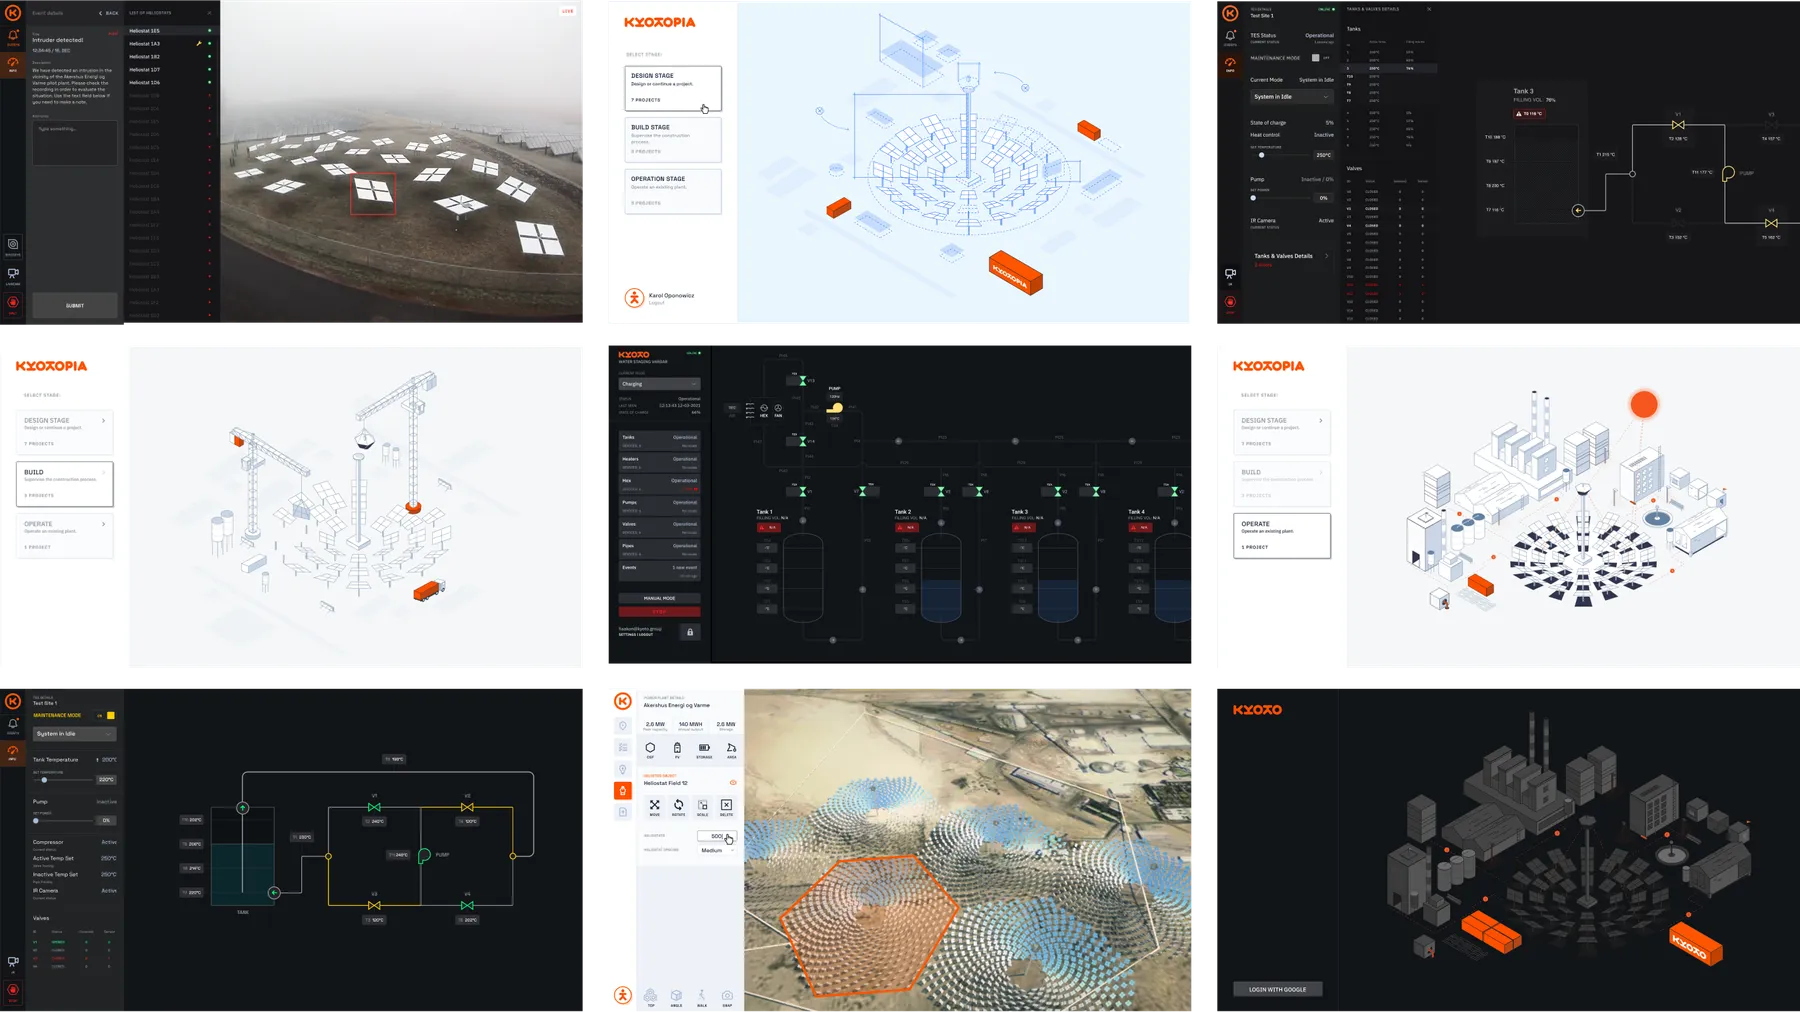This screenshot has width=1800, height=1012.
Task: Open the Medium heliostat spacing dropdown
Action: 717,850
